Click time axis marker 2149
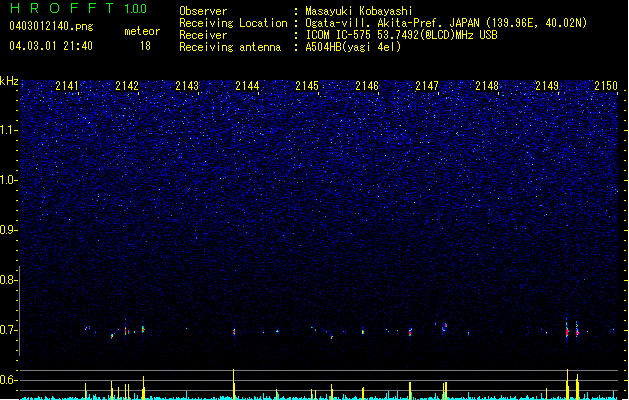Viewport: 629px width, 400px height. [x=547, y=86]
